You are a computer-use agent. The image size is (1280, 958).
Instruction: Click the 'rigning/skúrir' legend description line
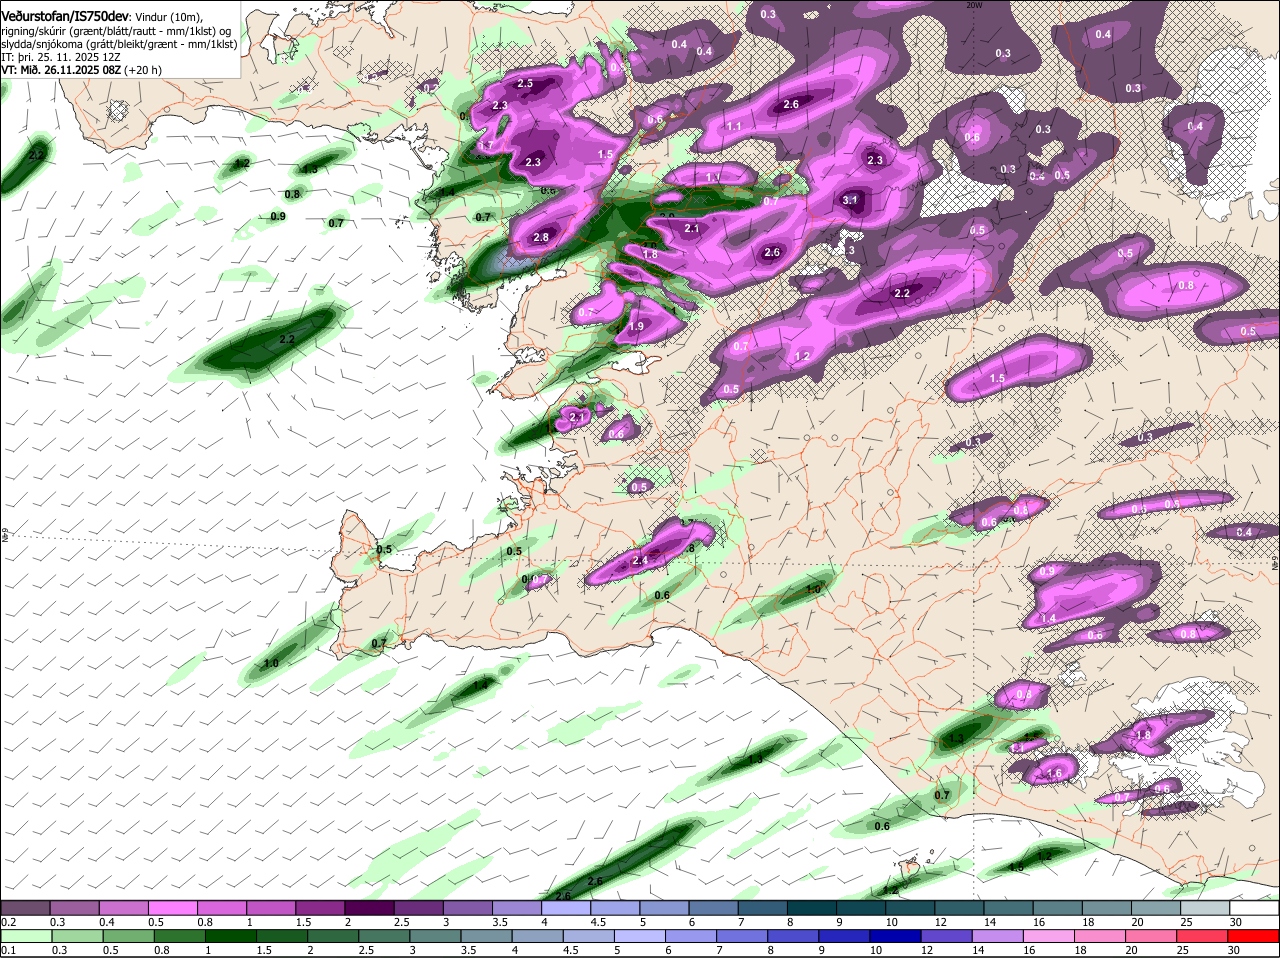tap(117, 30)
